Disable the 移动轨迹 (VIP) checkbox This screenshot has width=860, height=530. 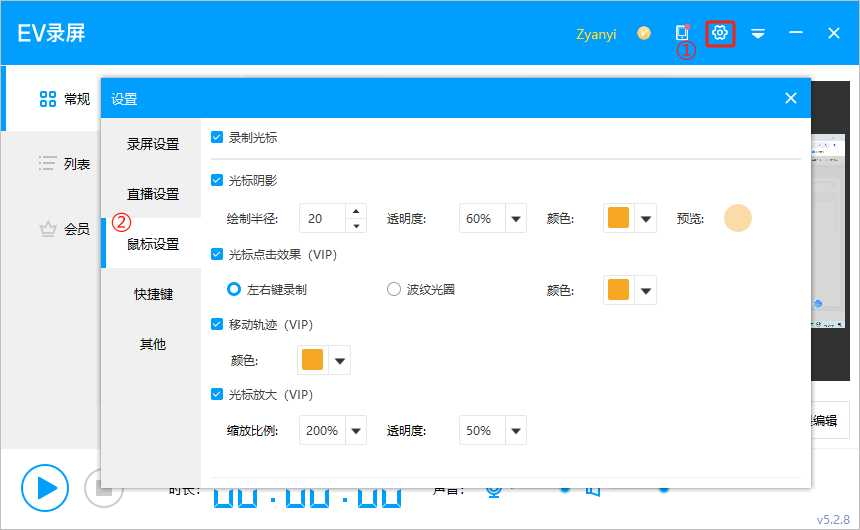tap(217, 324)
